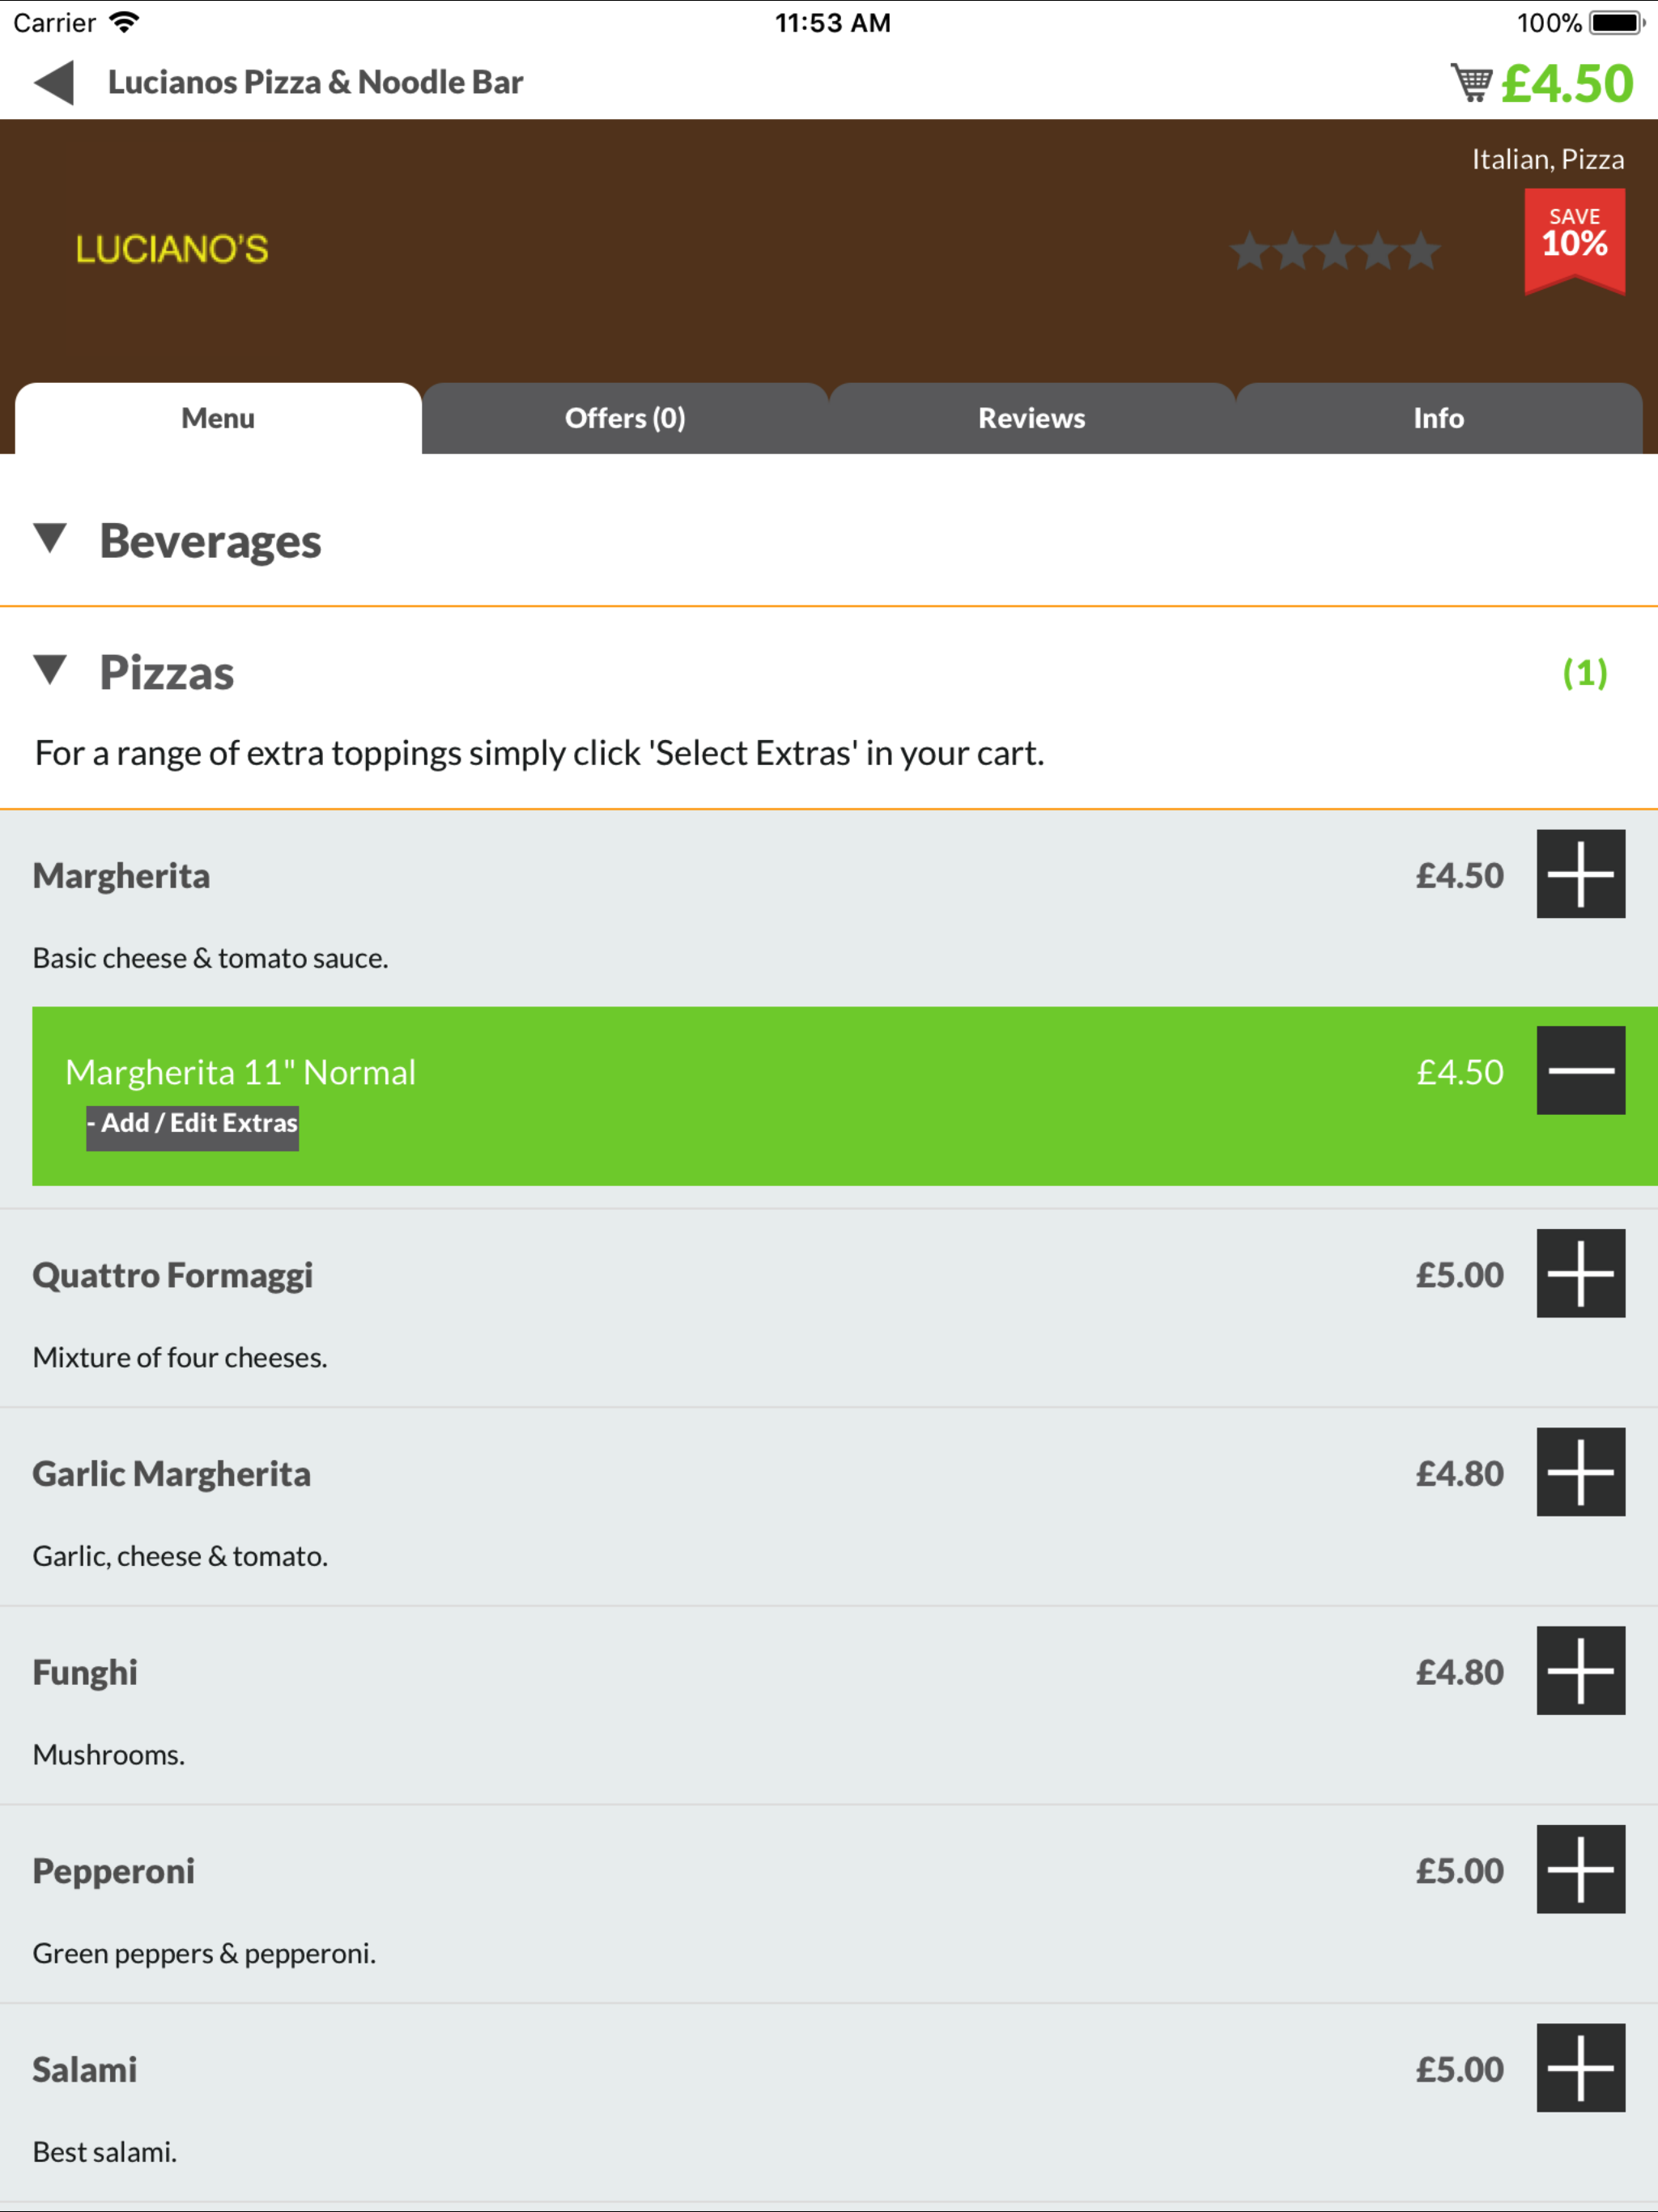Add Pepperoni with the plus button
The image size is (1658, 2212).
click(x=1580, y=1869)
